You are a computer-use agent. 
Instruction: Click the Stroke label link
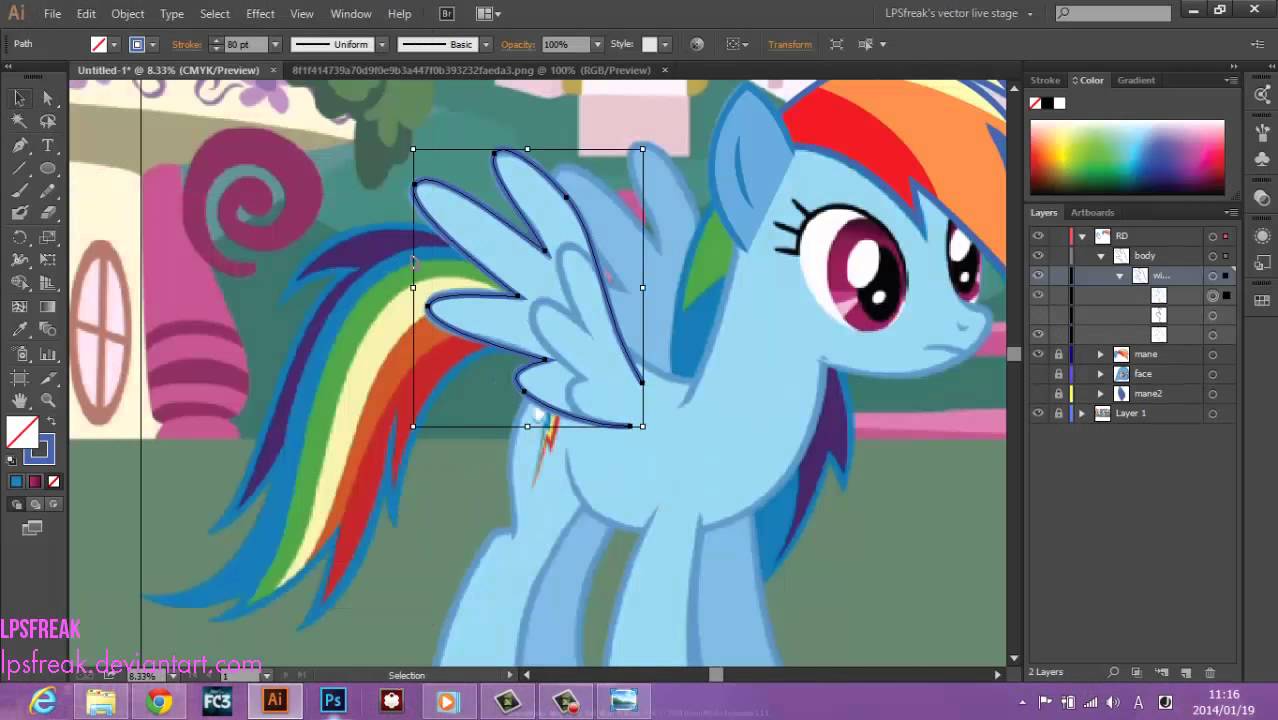pyautogui.click(x=187, y=45)
